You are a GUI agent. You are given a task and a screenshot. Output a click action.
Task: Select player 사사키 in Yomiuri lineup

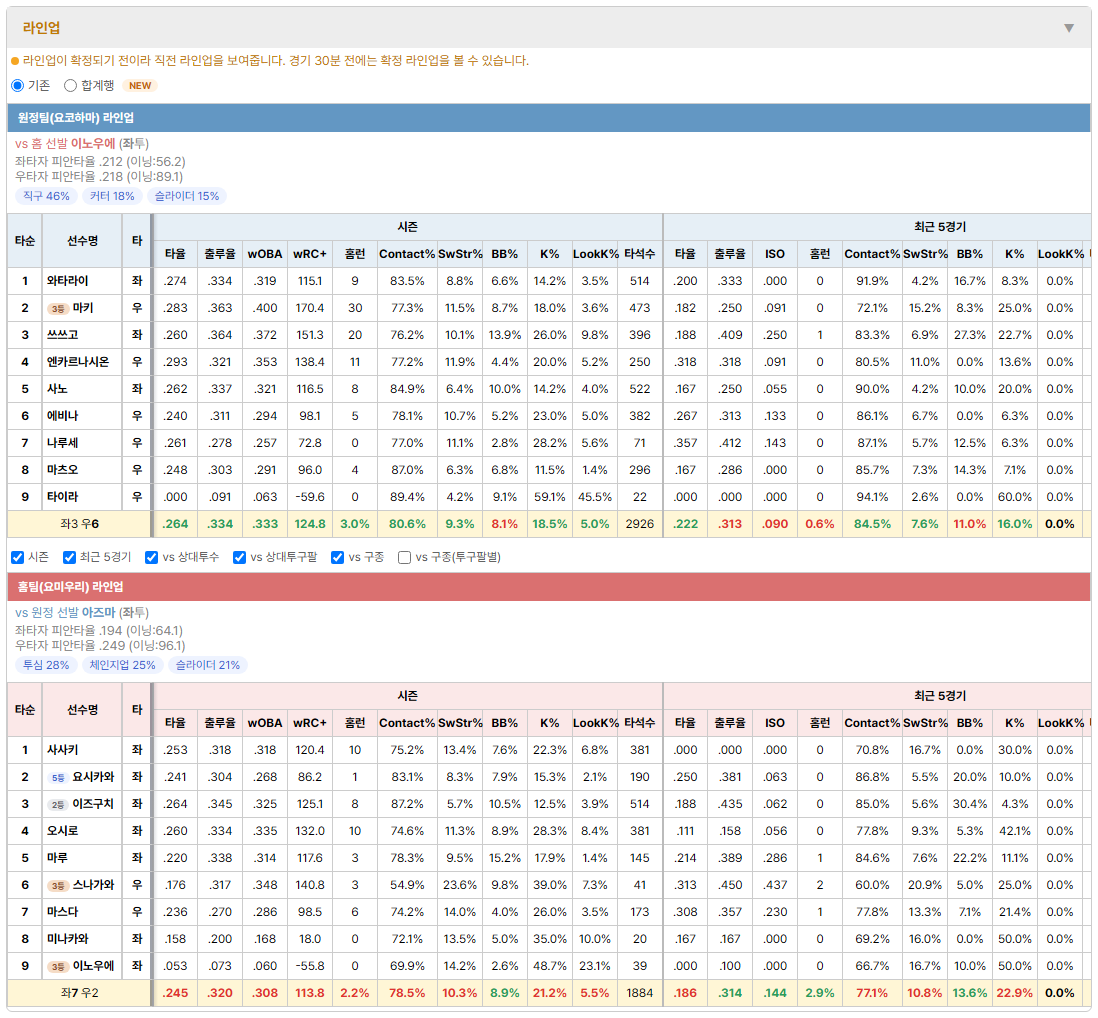(x=62, y=750)
